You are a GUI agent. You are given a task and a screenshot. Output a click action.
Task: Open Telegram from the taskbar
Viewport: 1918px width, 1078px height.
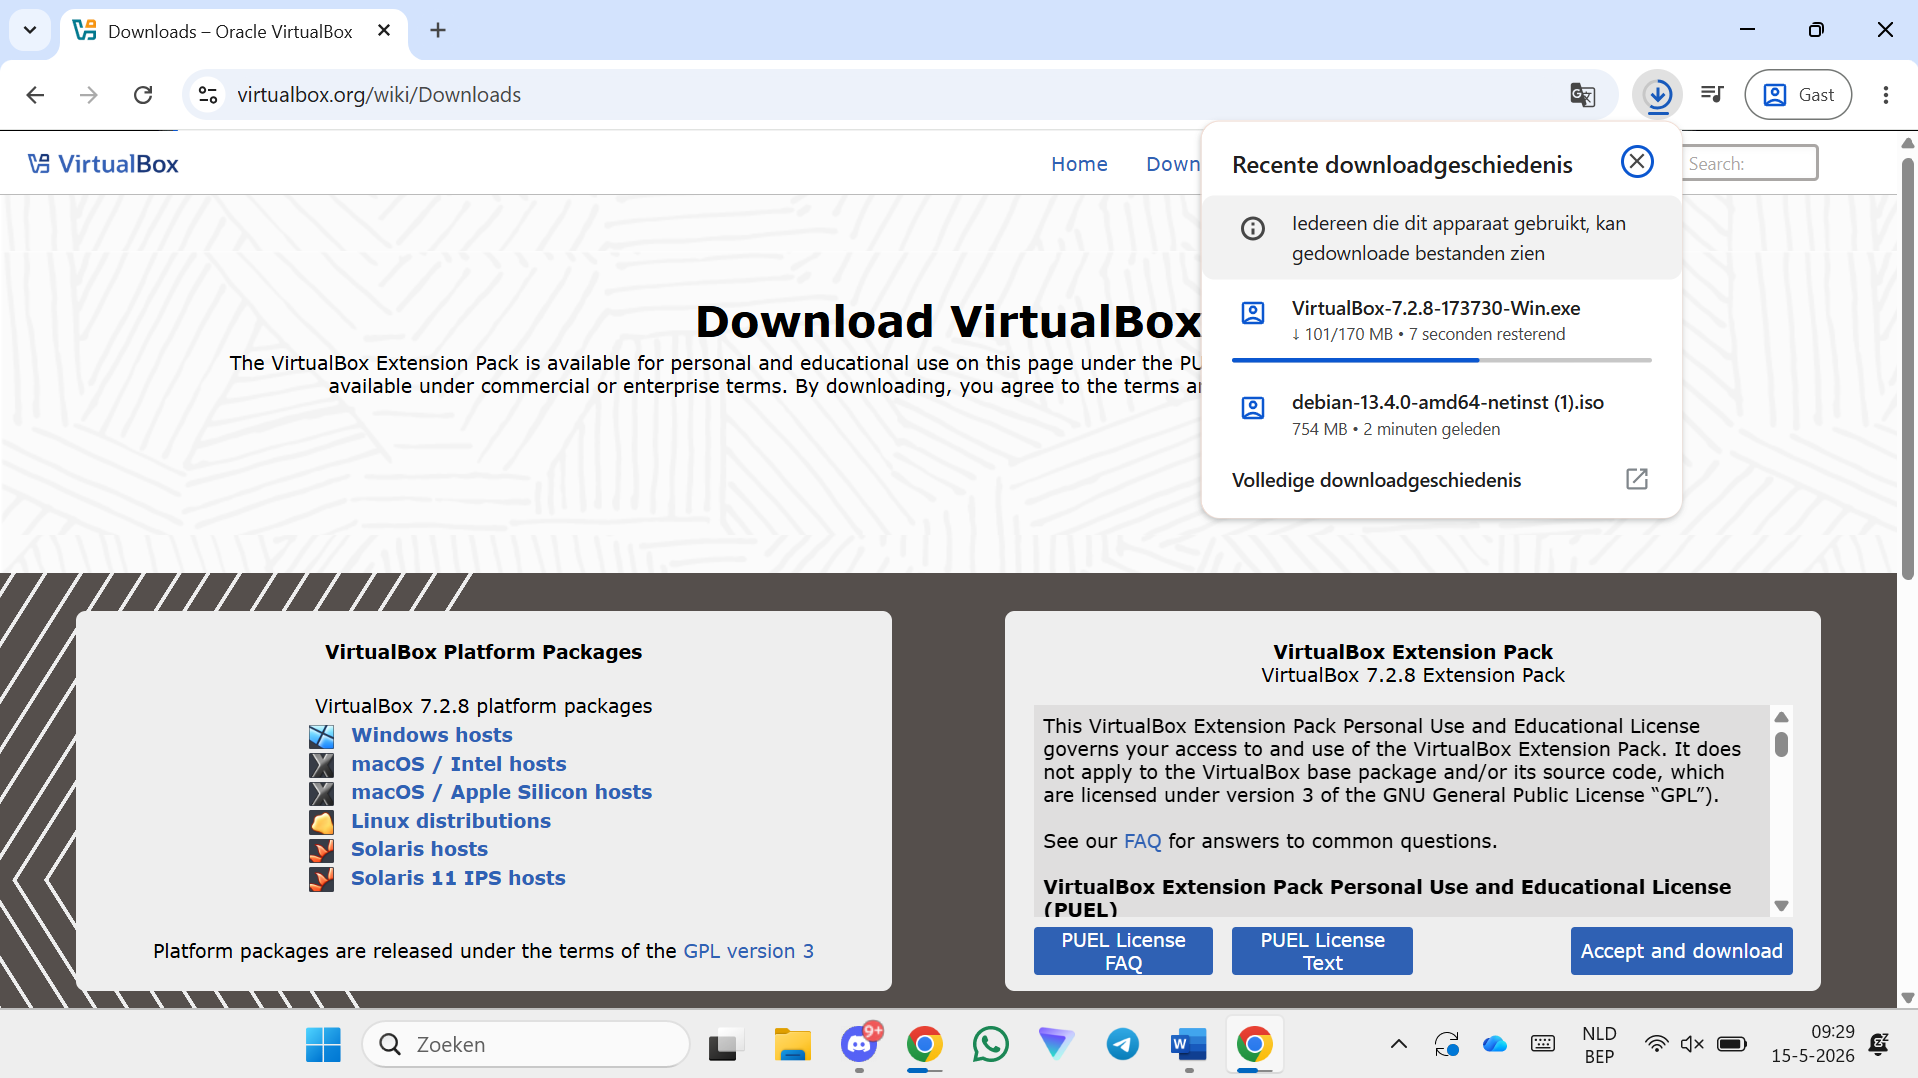pos(1122,1045)
